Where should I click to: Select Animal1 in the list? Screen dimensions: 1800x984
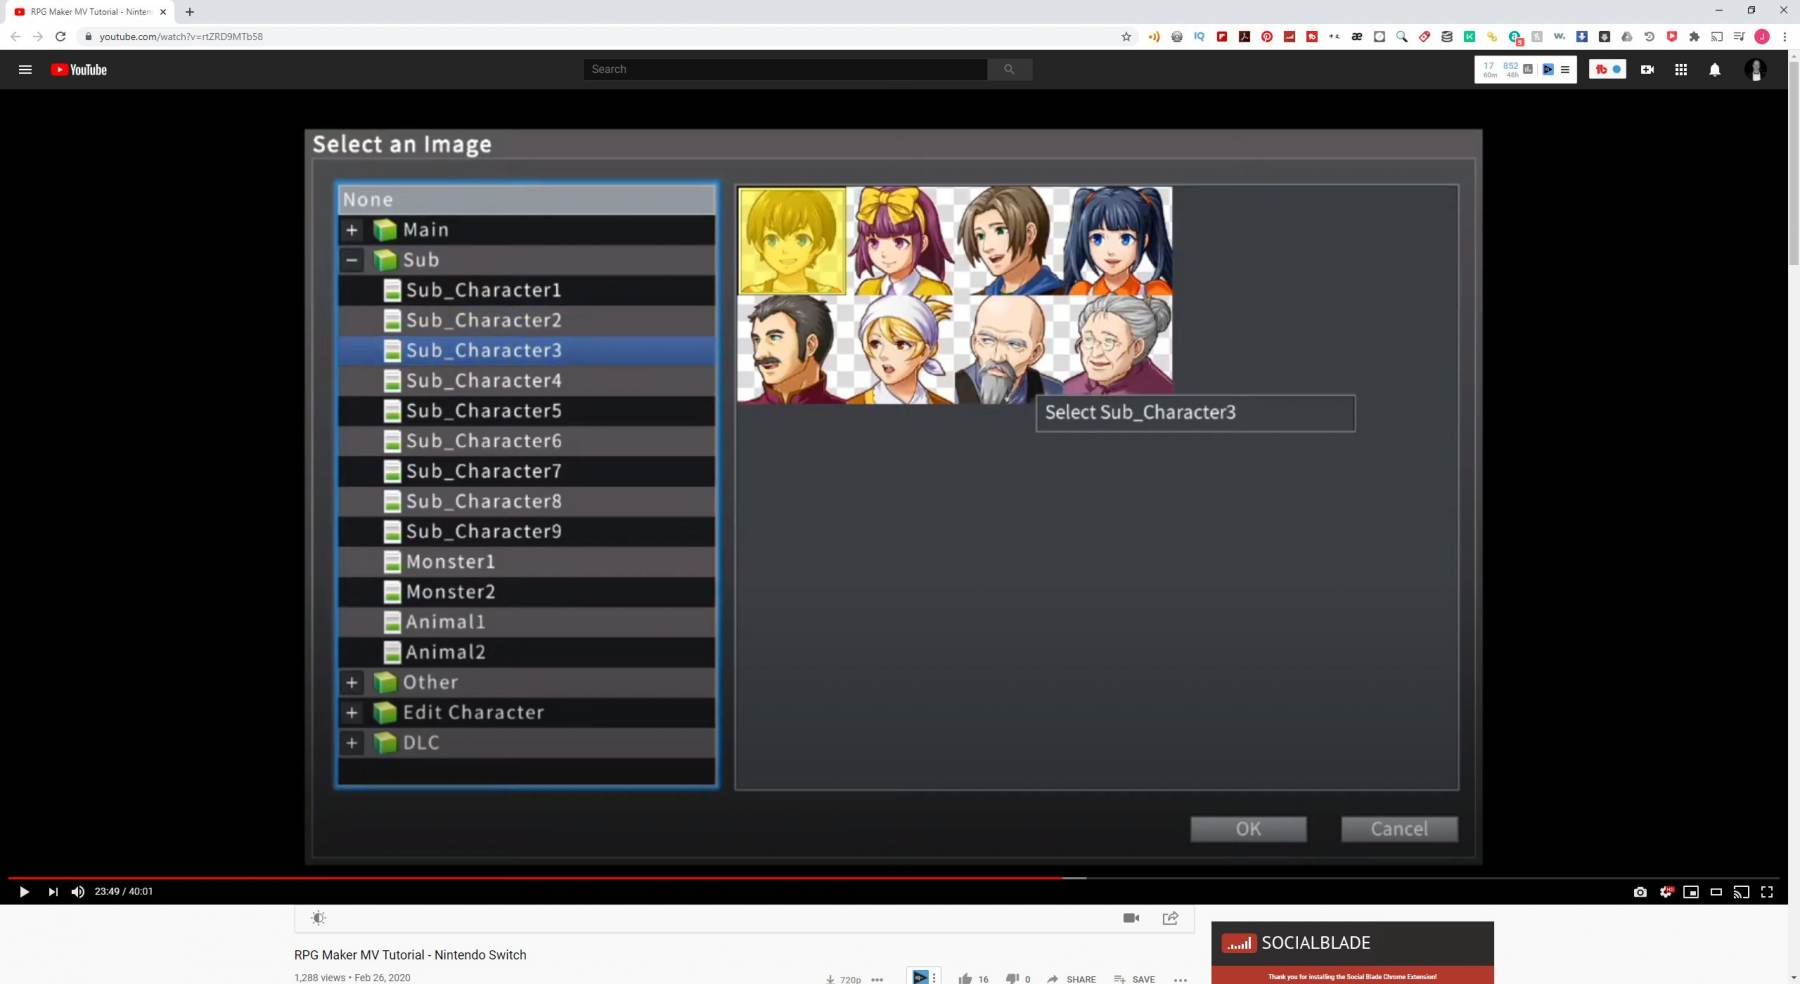527,622
